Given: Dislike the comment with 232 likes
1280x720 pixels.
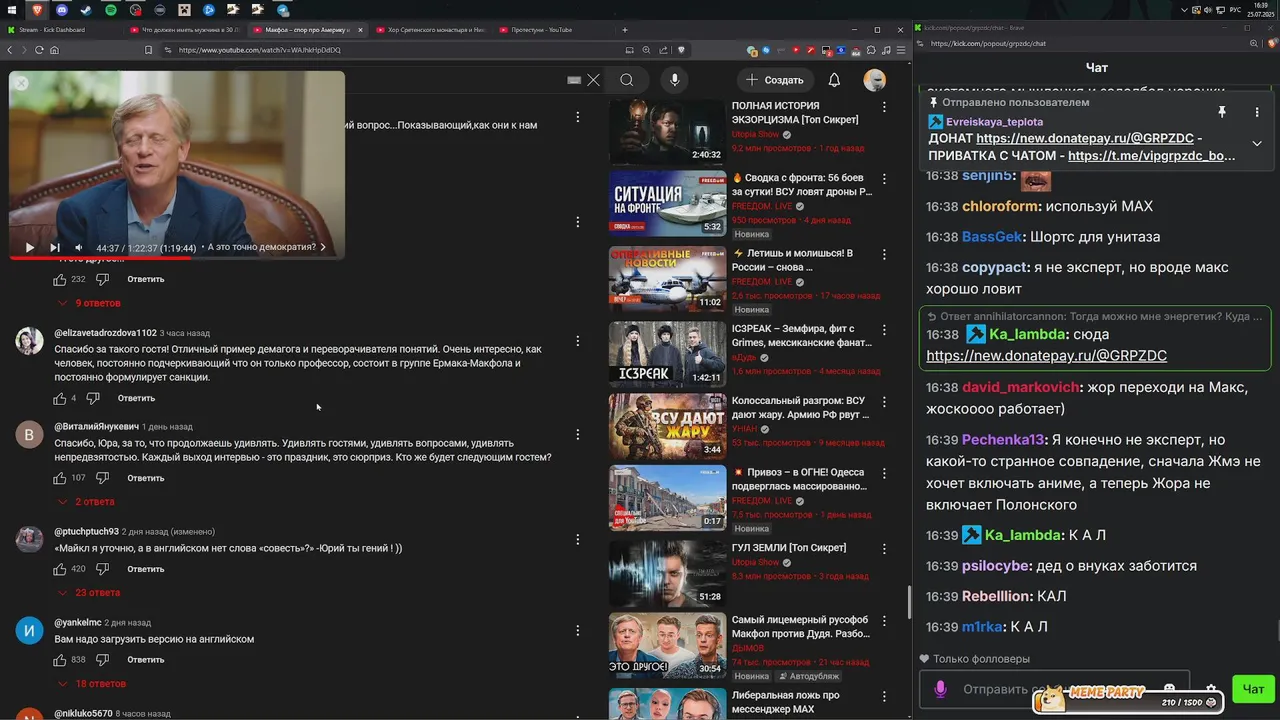Looking at the screenshot, I should click(x=102, y=279).
